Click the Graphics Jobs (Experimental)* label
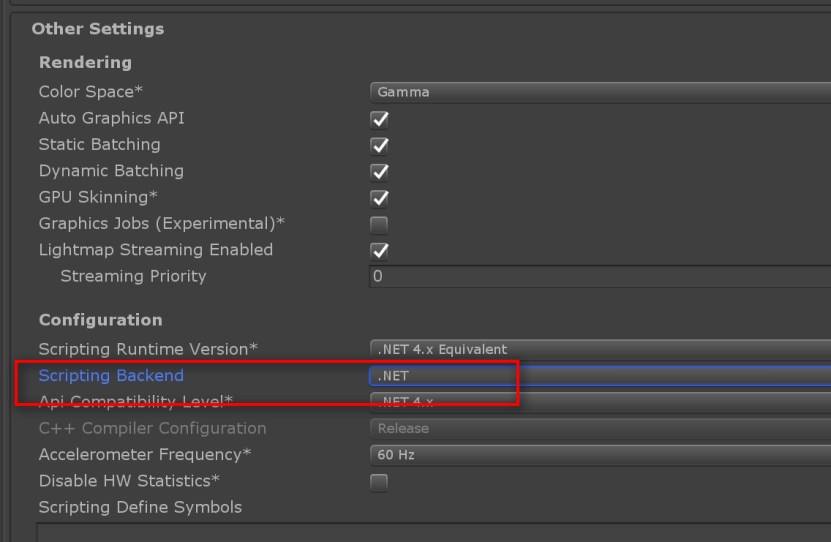 [x=162, y=224]
